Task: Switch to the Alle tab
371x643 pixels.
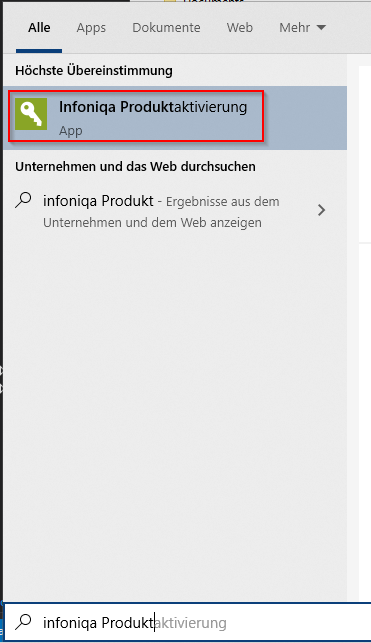Action: [39, 27]
